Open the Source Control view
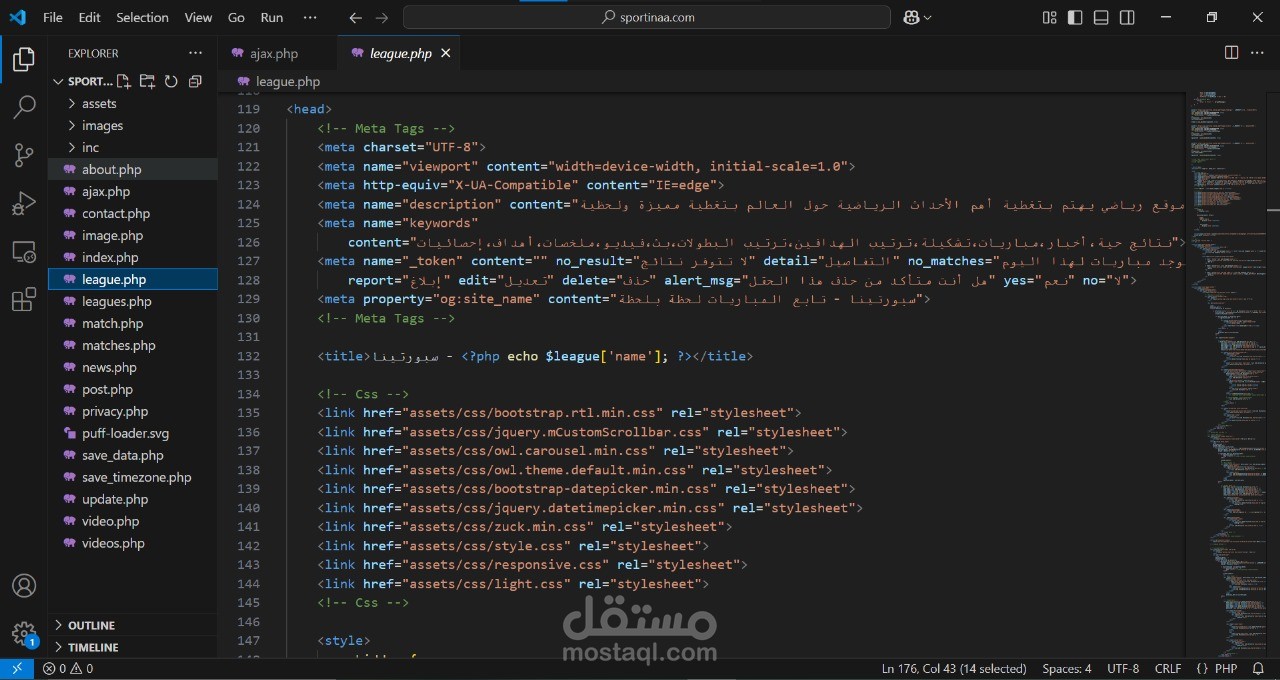The height and width of the screenshot is (680, 1280). (x=23, y=155)
